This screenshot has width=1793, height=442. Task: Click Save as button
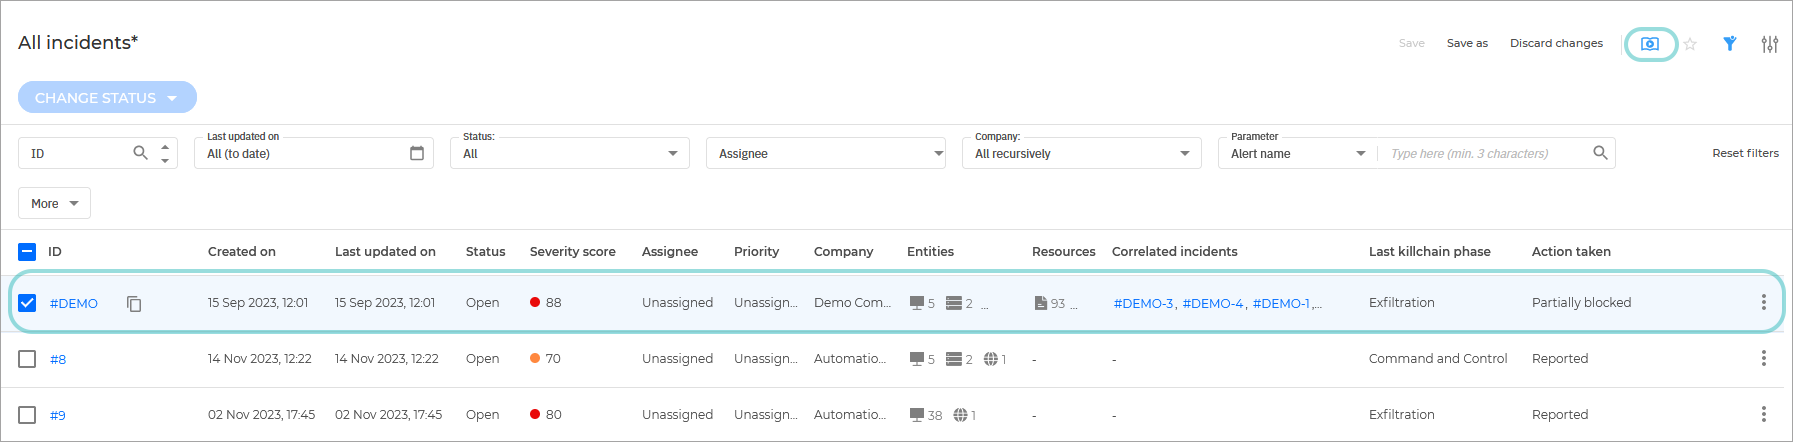[1467, 43]
